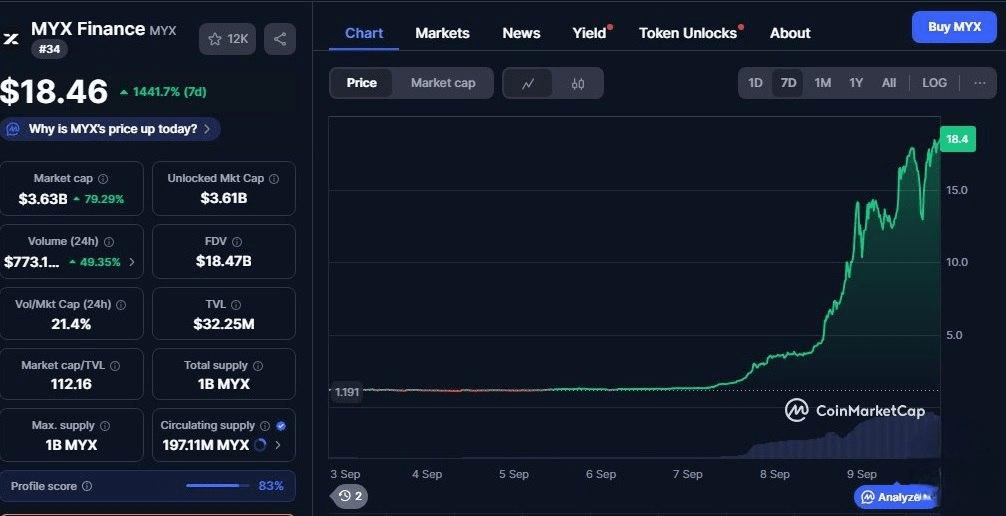The image size is (1006, 516).
Task: Click the 1441.7% (7d) change text
Action: coord(169,92)
